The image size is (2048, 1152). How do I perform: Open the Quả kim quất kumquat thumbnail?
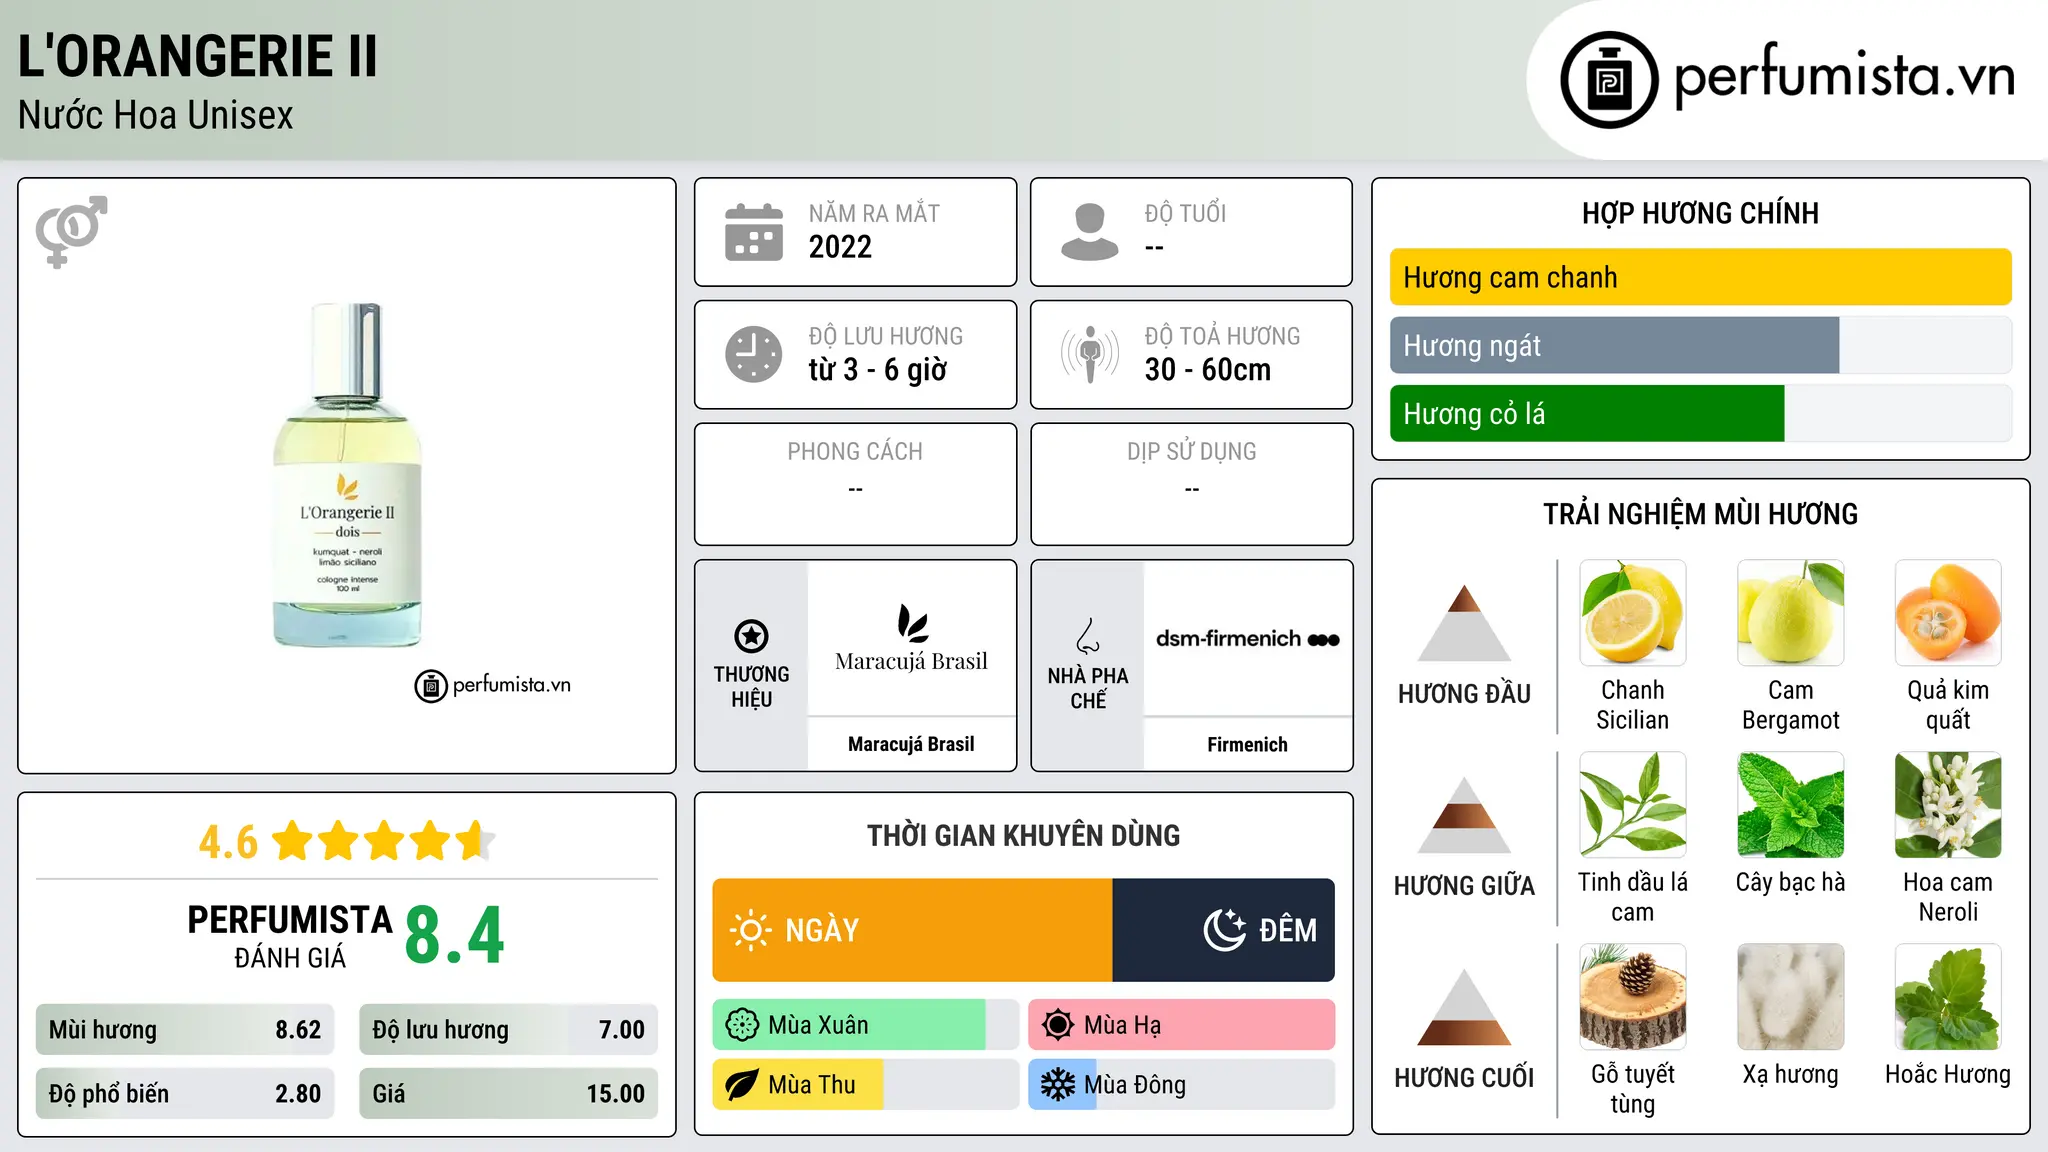point(1948,613)
